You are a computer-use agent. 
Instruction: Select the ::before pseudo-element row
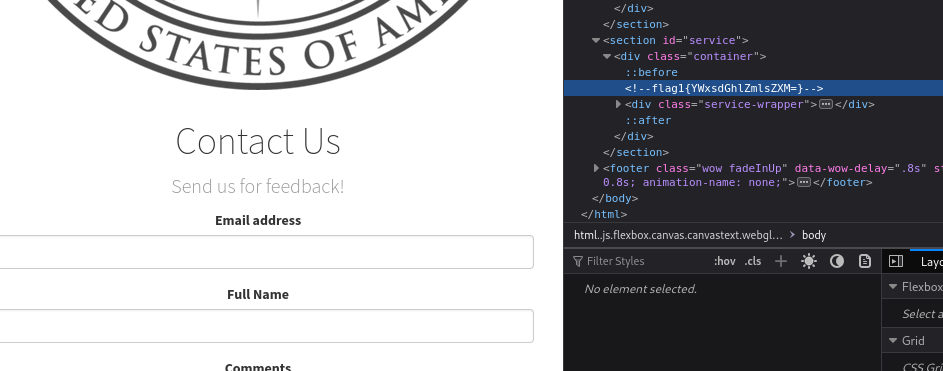(x=651, y=72)
